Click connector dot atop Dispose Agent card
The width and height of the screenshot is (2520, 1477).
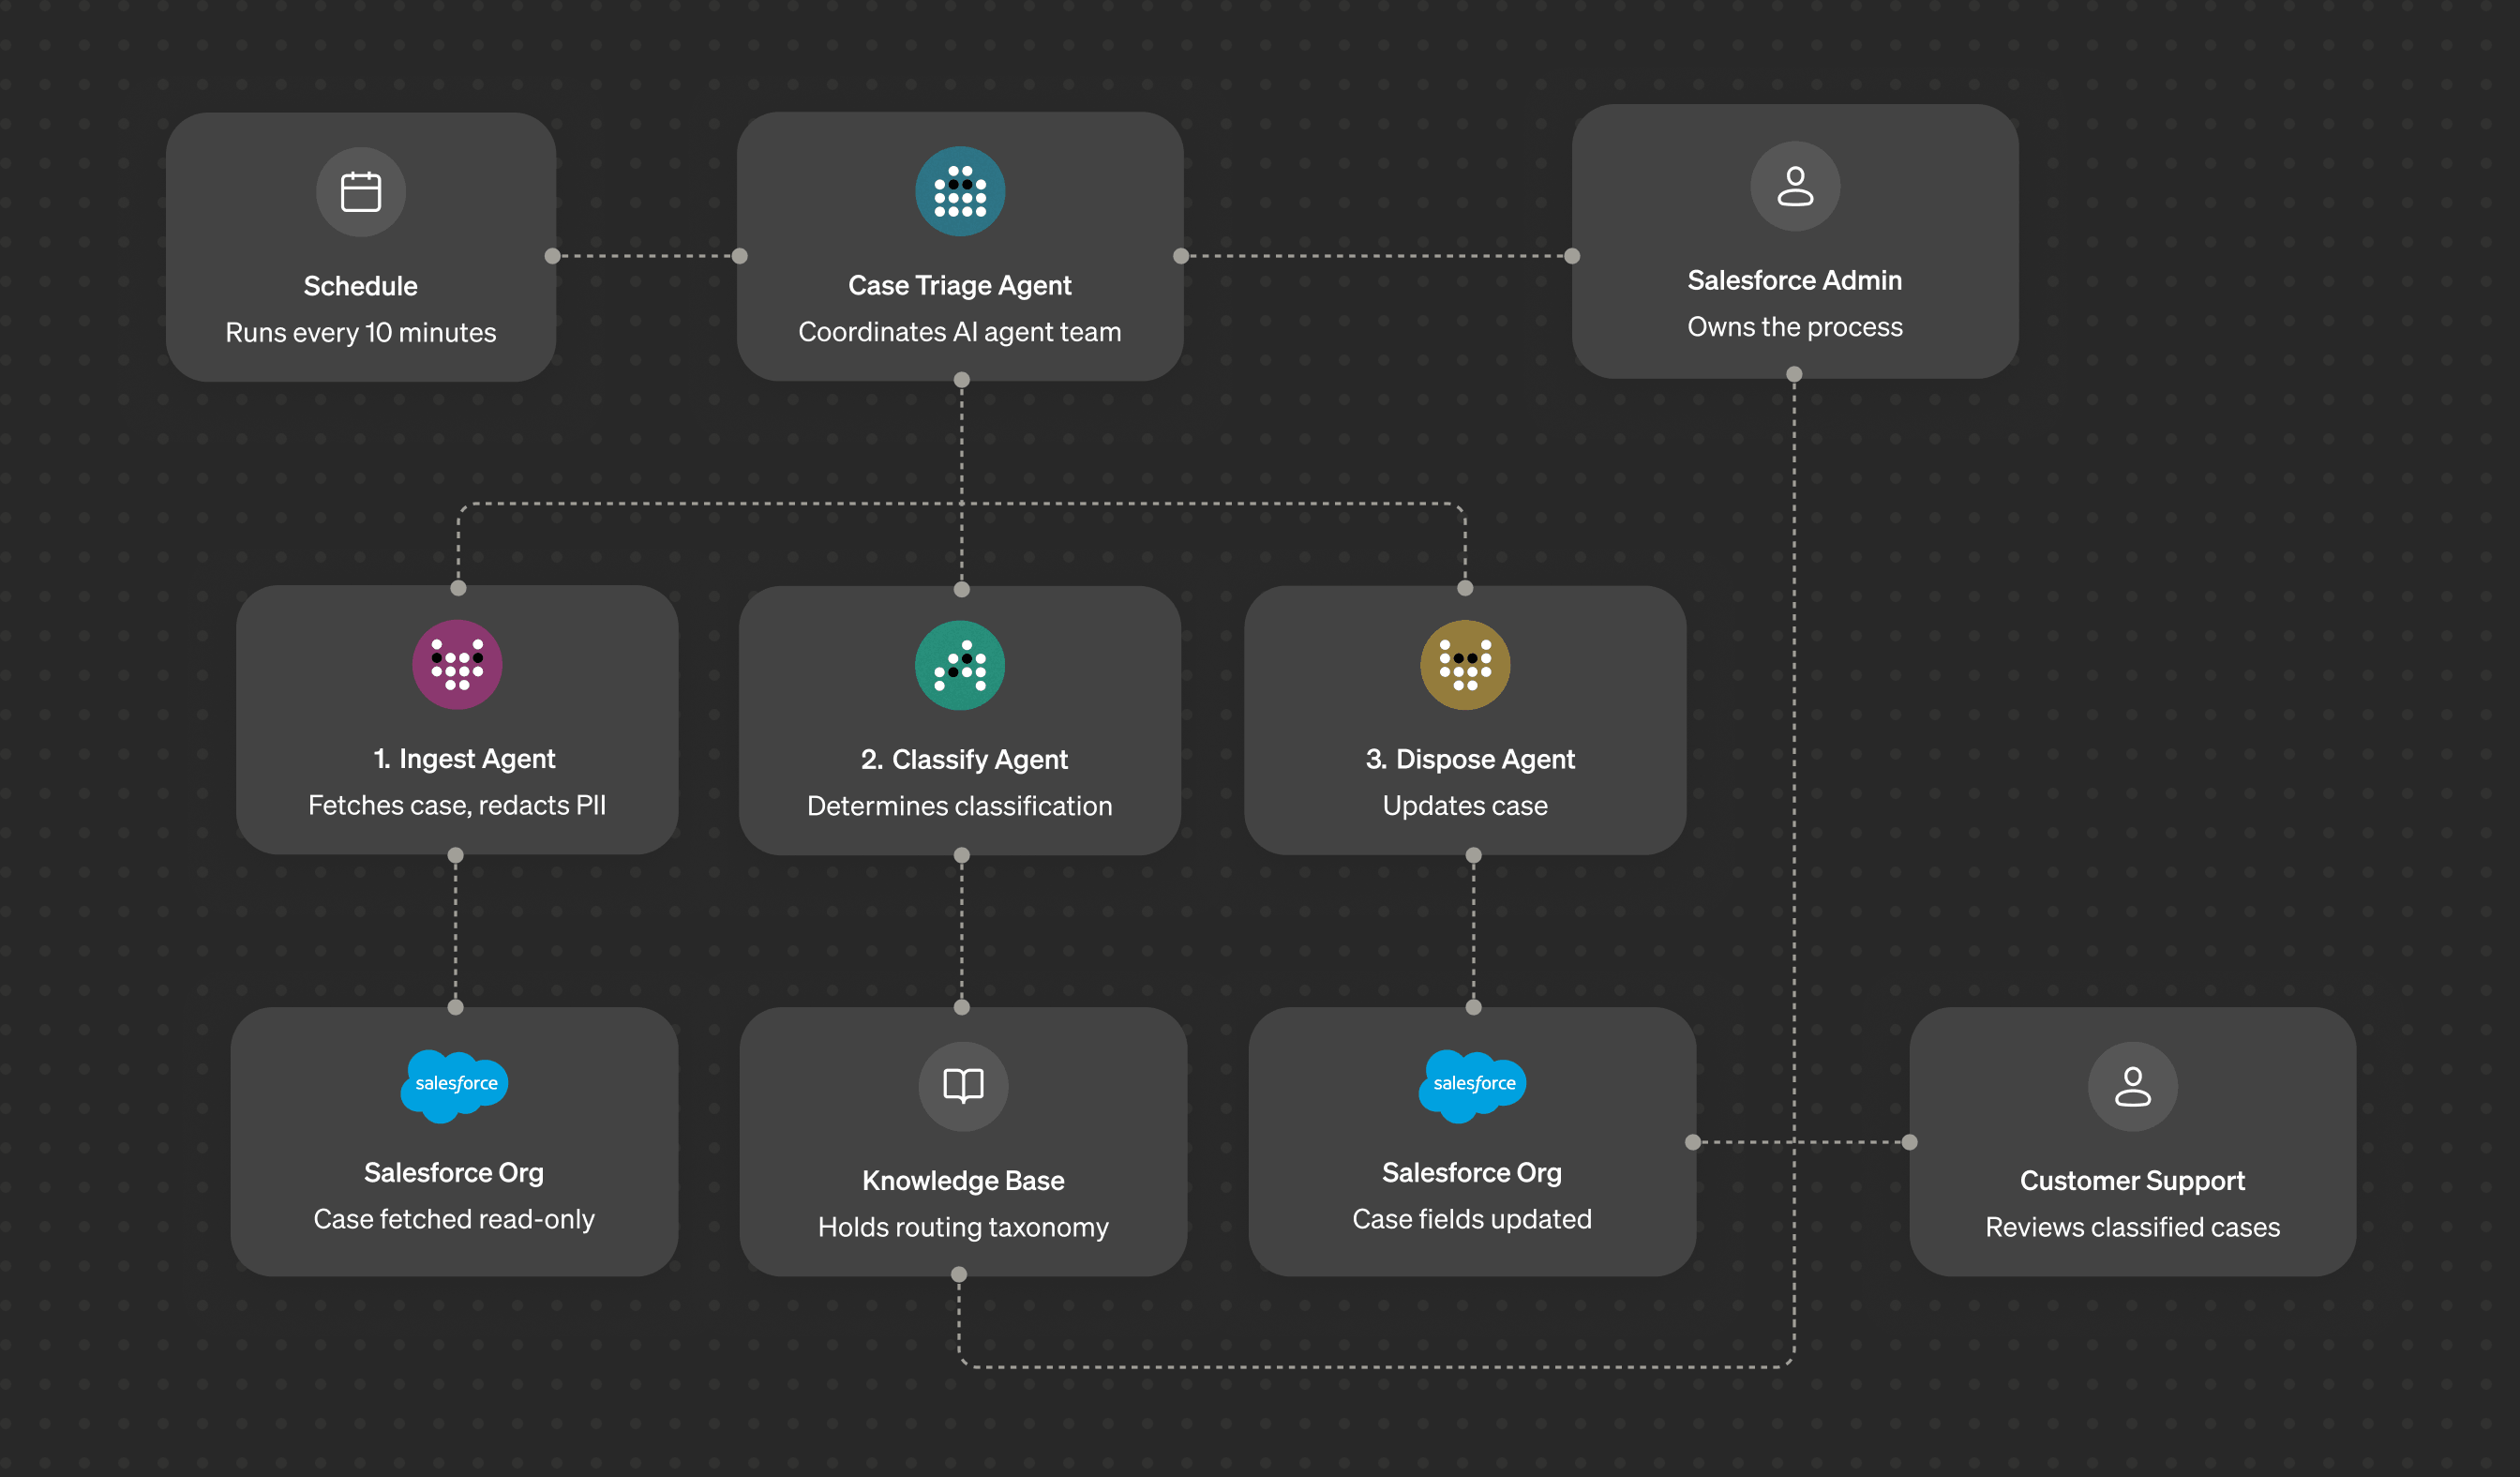point(1465,588)
